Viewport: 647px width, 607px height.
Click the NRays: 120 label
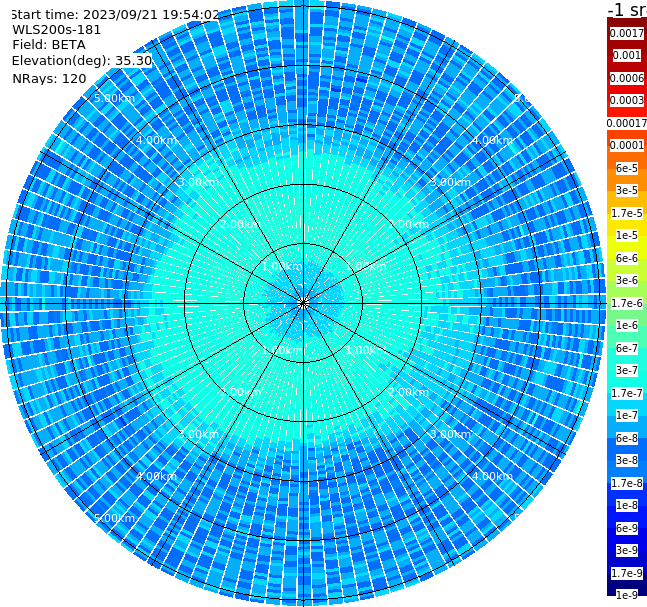pyautogui.click(x=49, y=78)
